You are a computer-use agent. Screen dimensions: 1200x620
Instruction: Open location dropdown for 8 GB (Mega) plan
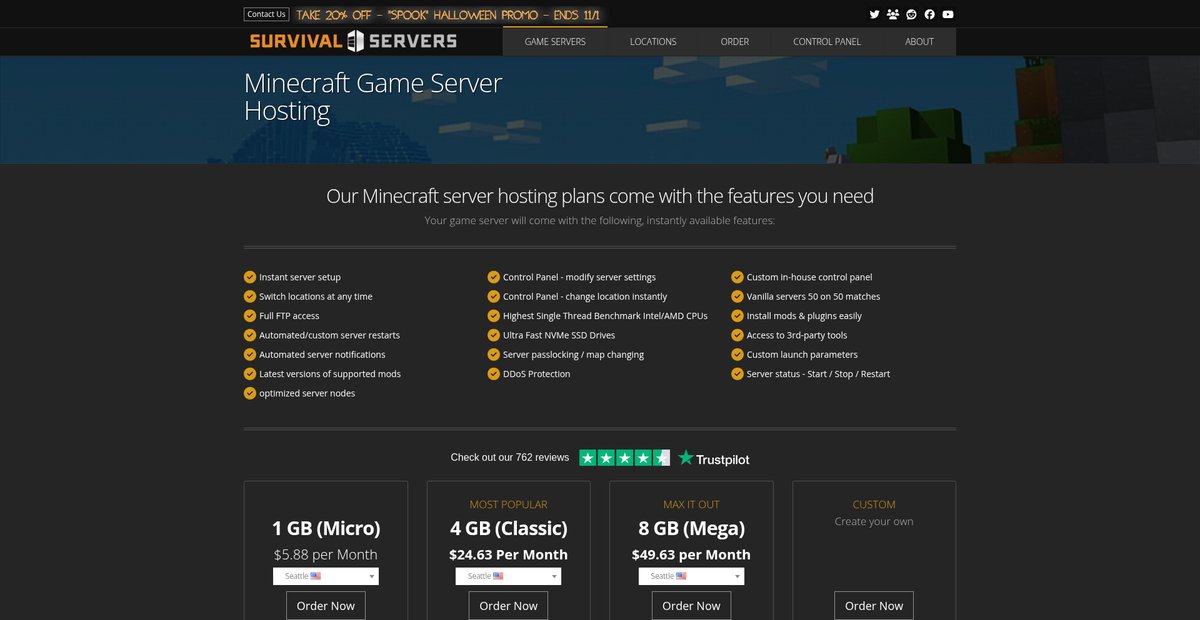coord(691,576)
